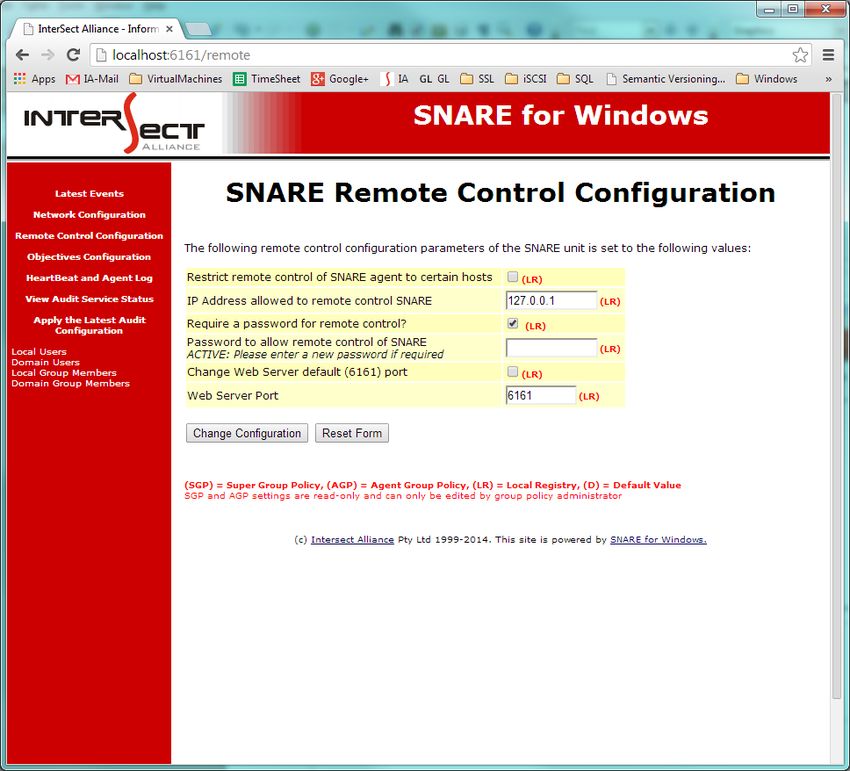This screenshot has width=850, height=771.
Task: Open Latest Events in the sidebar
Action: point(89,194)
